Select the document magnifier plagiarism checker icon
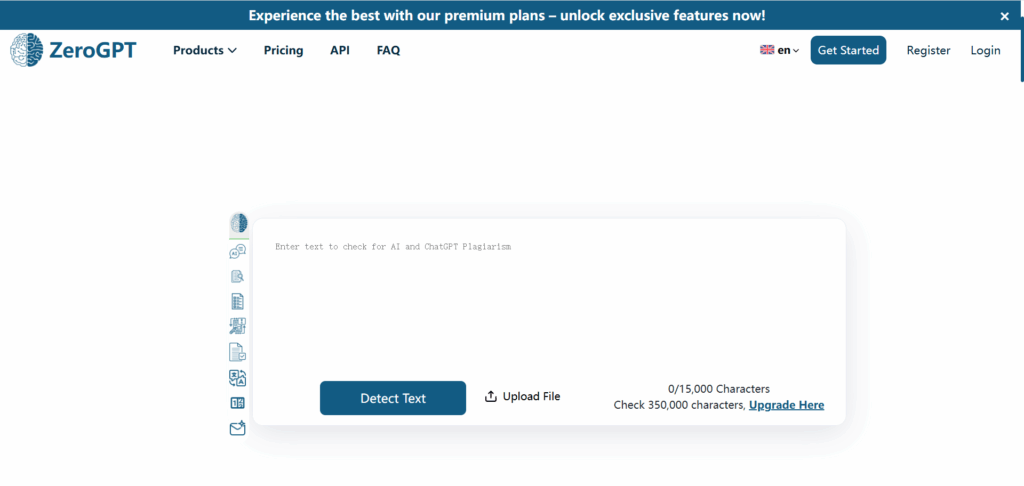1024x486 pixels. (238, 277)
